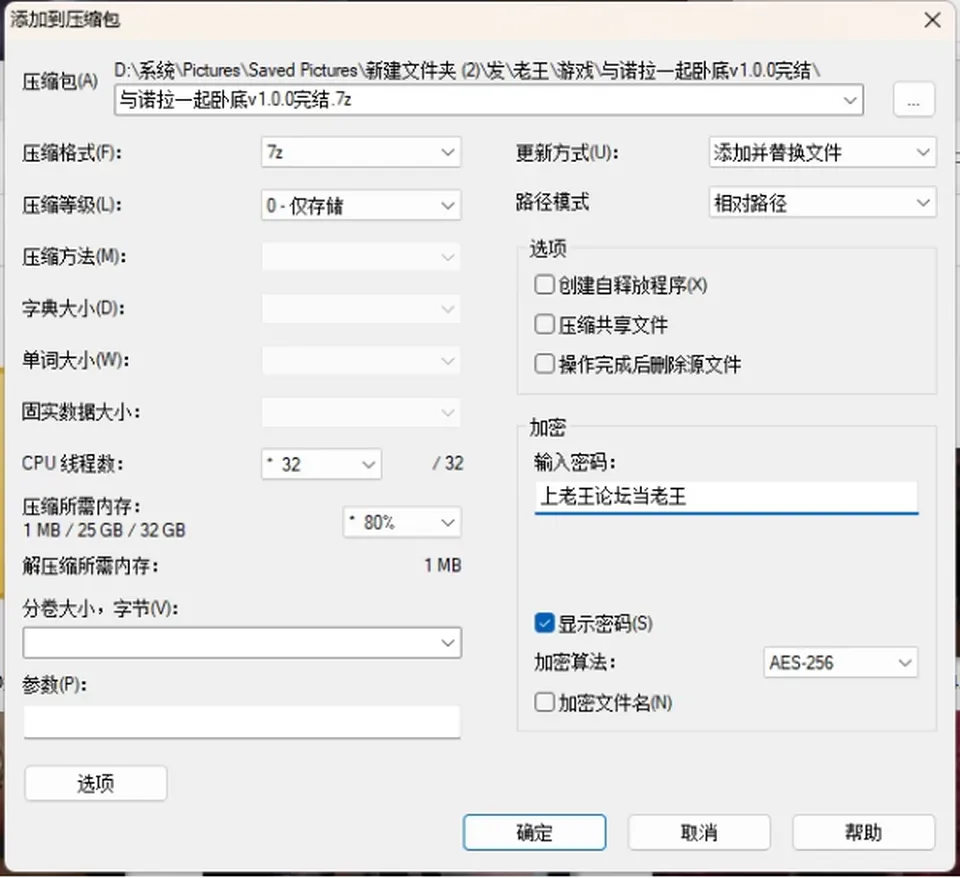Viewport: 960px width, 878px height.
Task: Open the 单词大小 dropdown
Action: [361, 361]
